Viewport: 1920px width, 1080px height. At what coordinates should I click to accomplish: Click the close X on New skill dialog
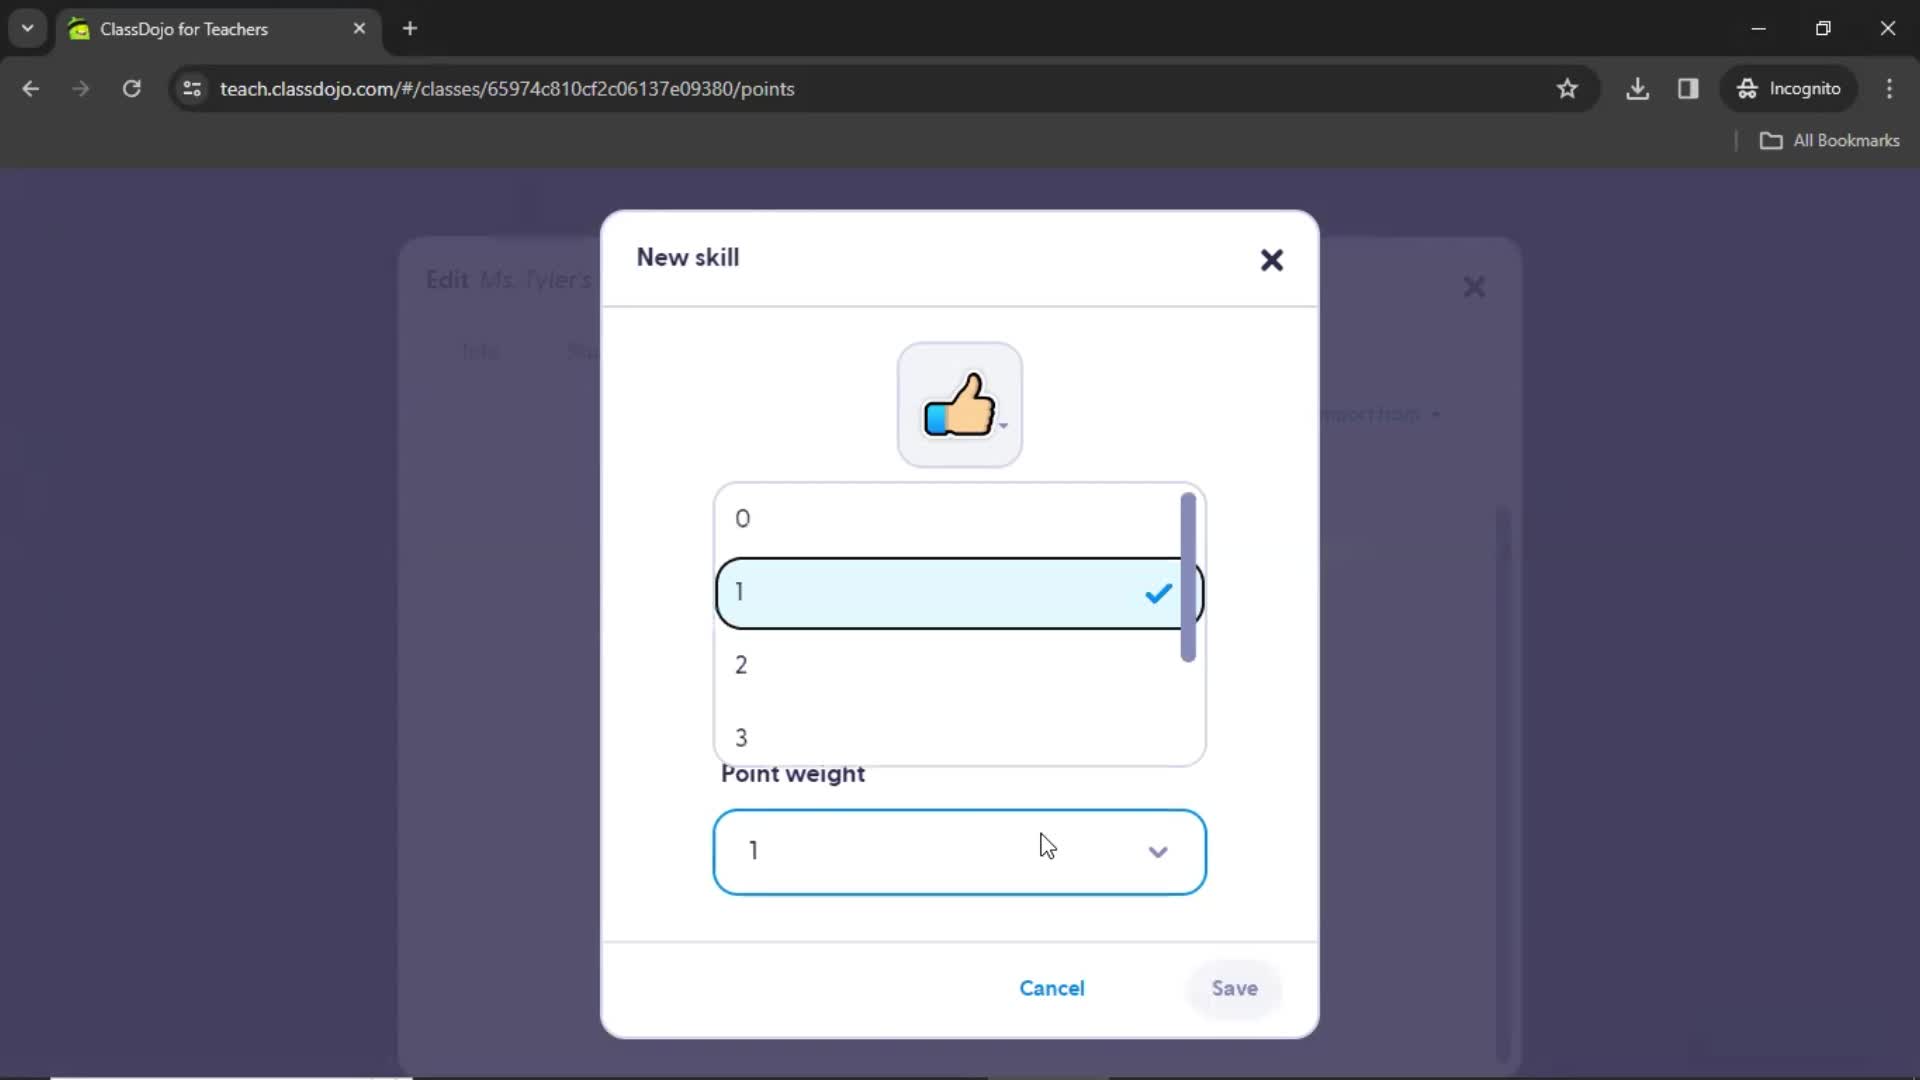tap(1273, 258)
